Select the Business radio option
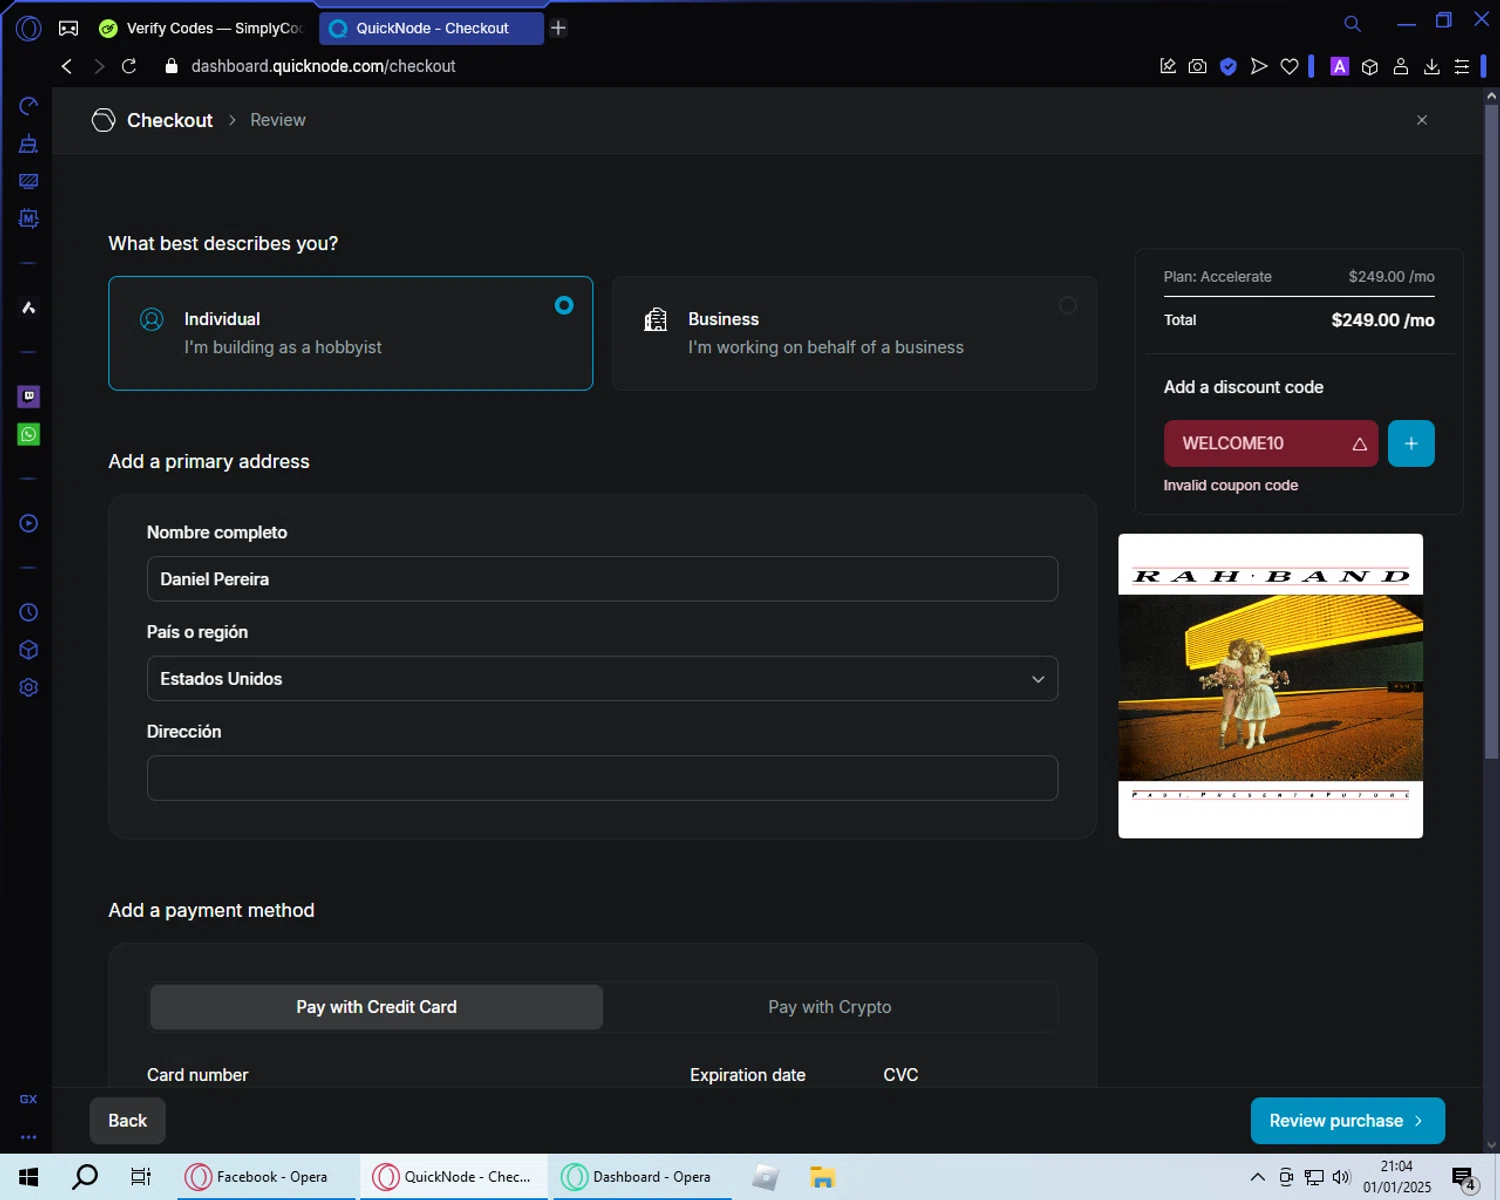The image size is (1500, 1200). coord(1068,305)
